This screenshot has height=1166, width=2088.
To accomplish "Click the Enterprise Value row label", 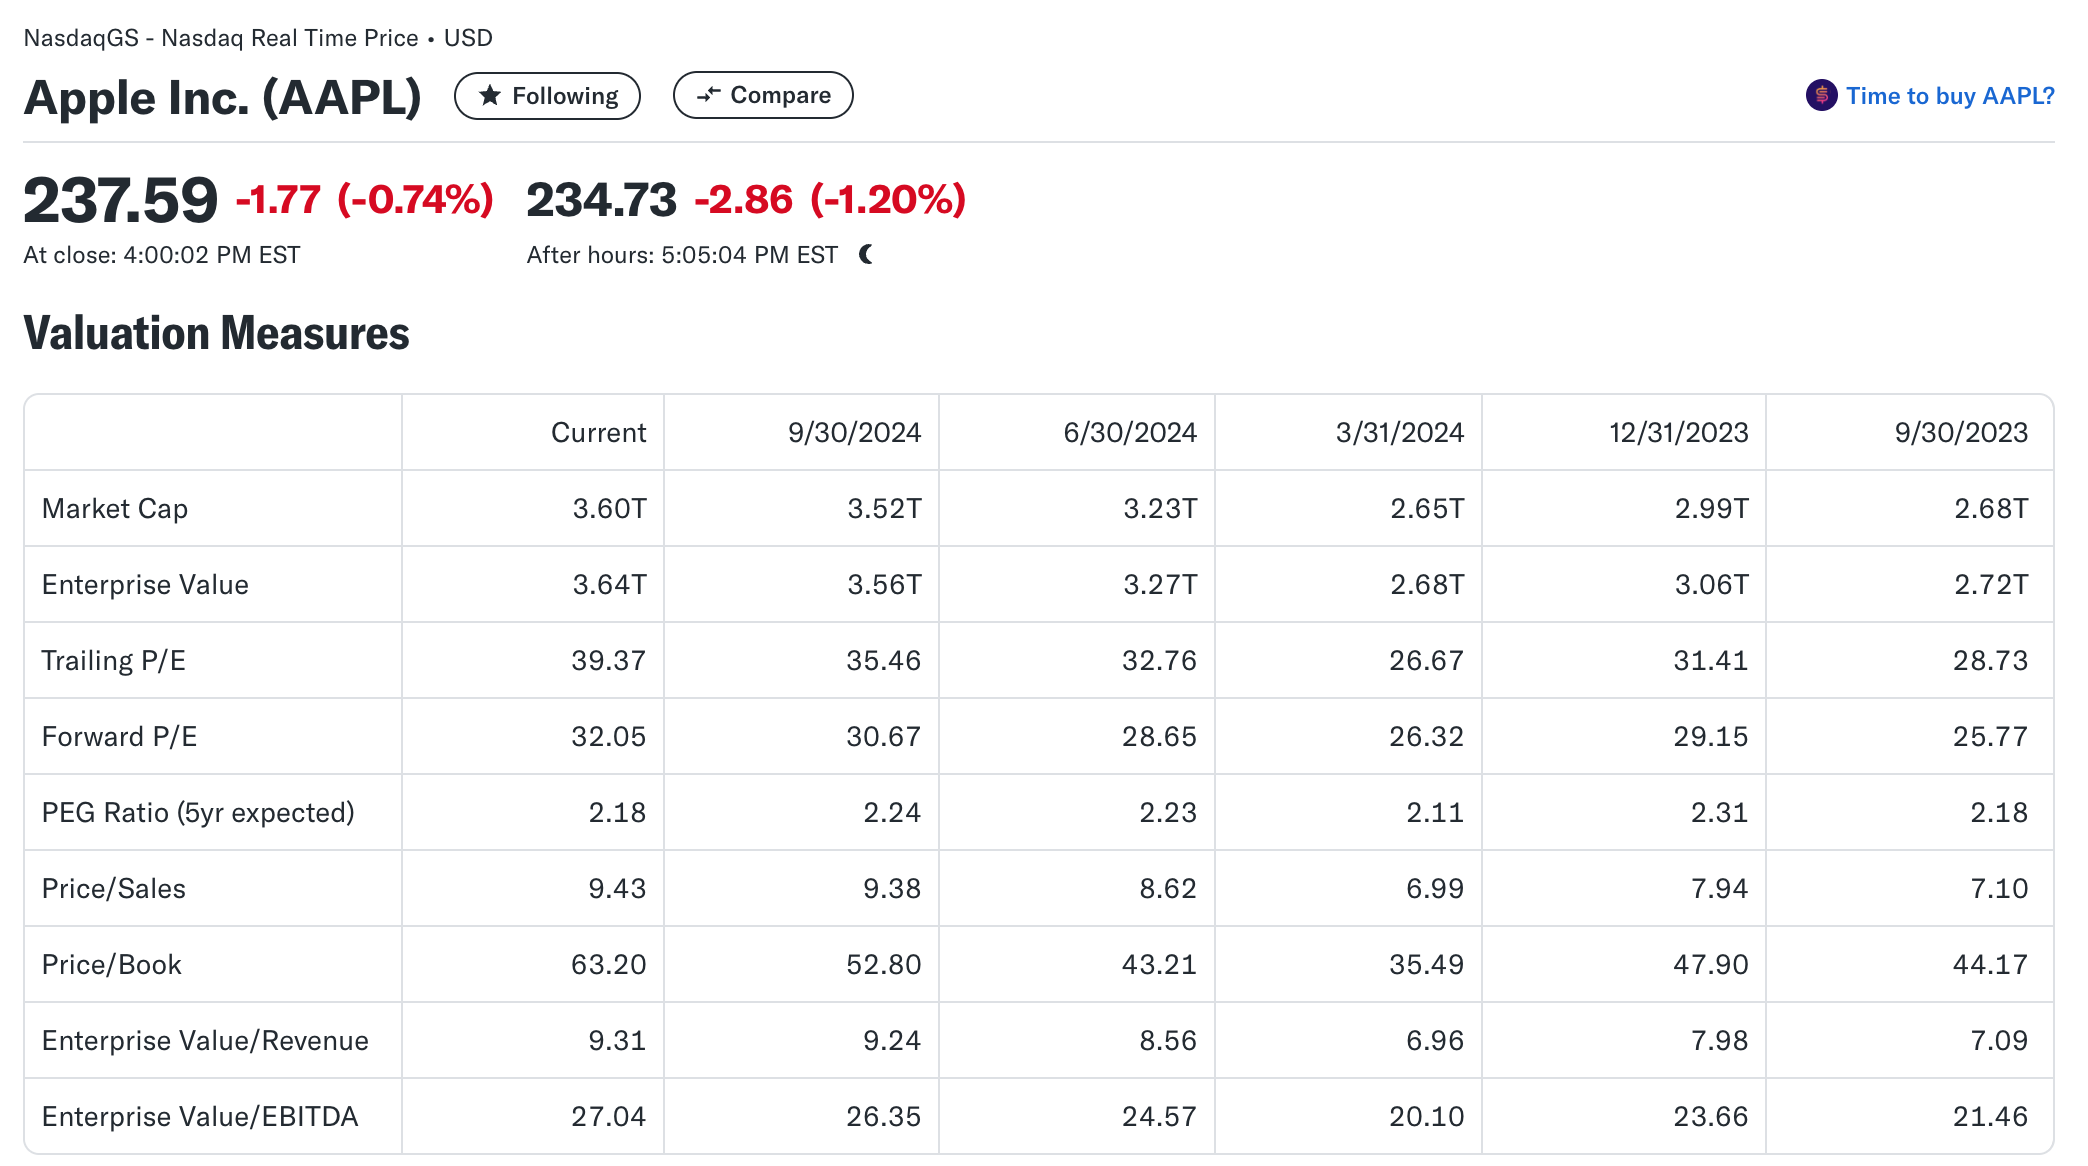I will 145,585.
